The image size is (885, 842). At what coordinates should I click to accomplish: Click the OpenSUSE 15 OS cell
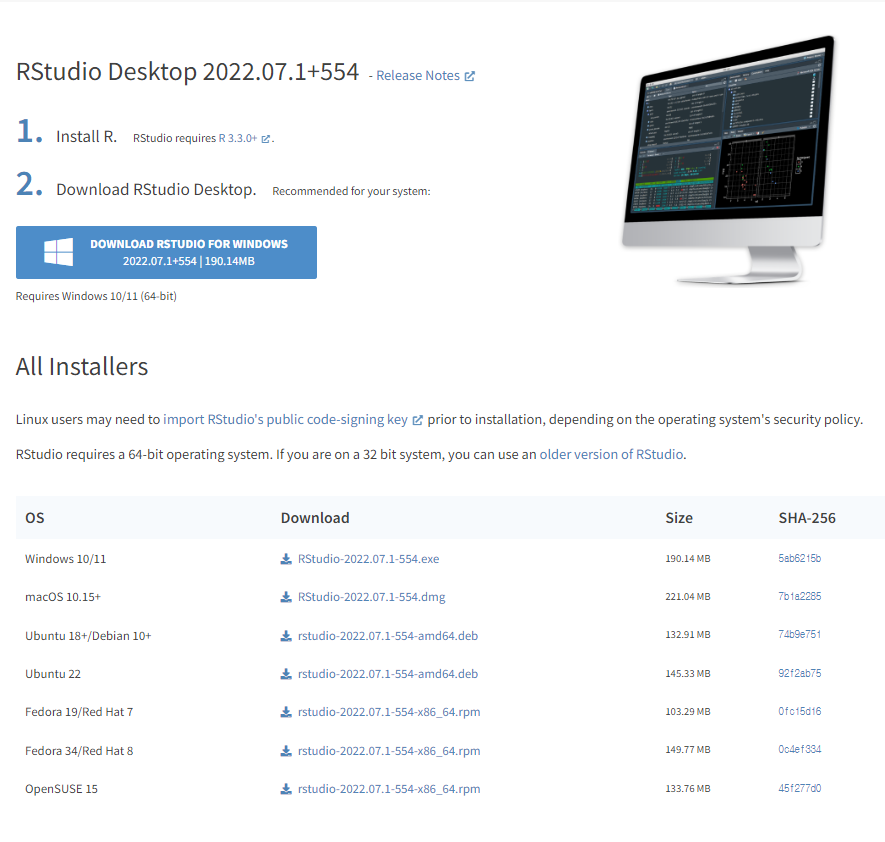click(61, 789)
